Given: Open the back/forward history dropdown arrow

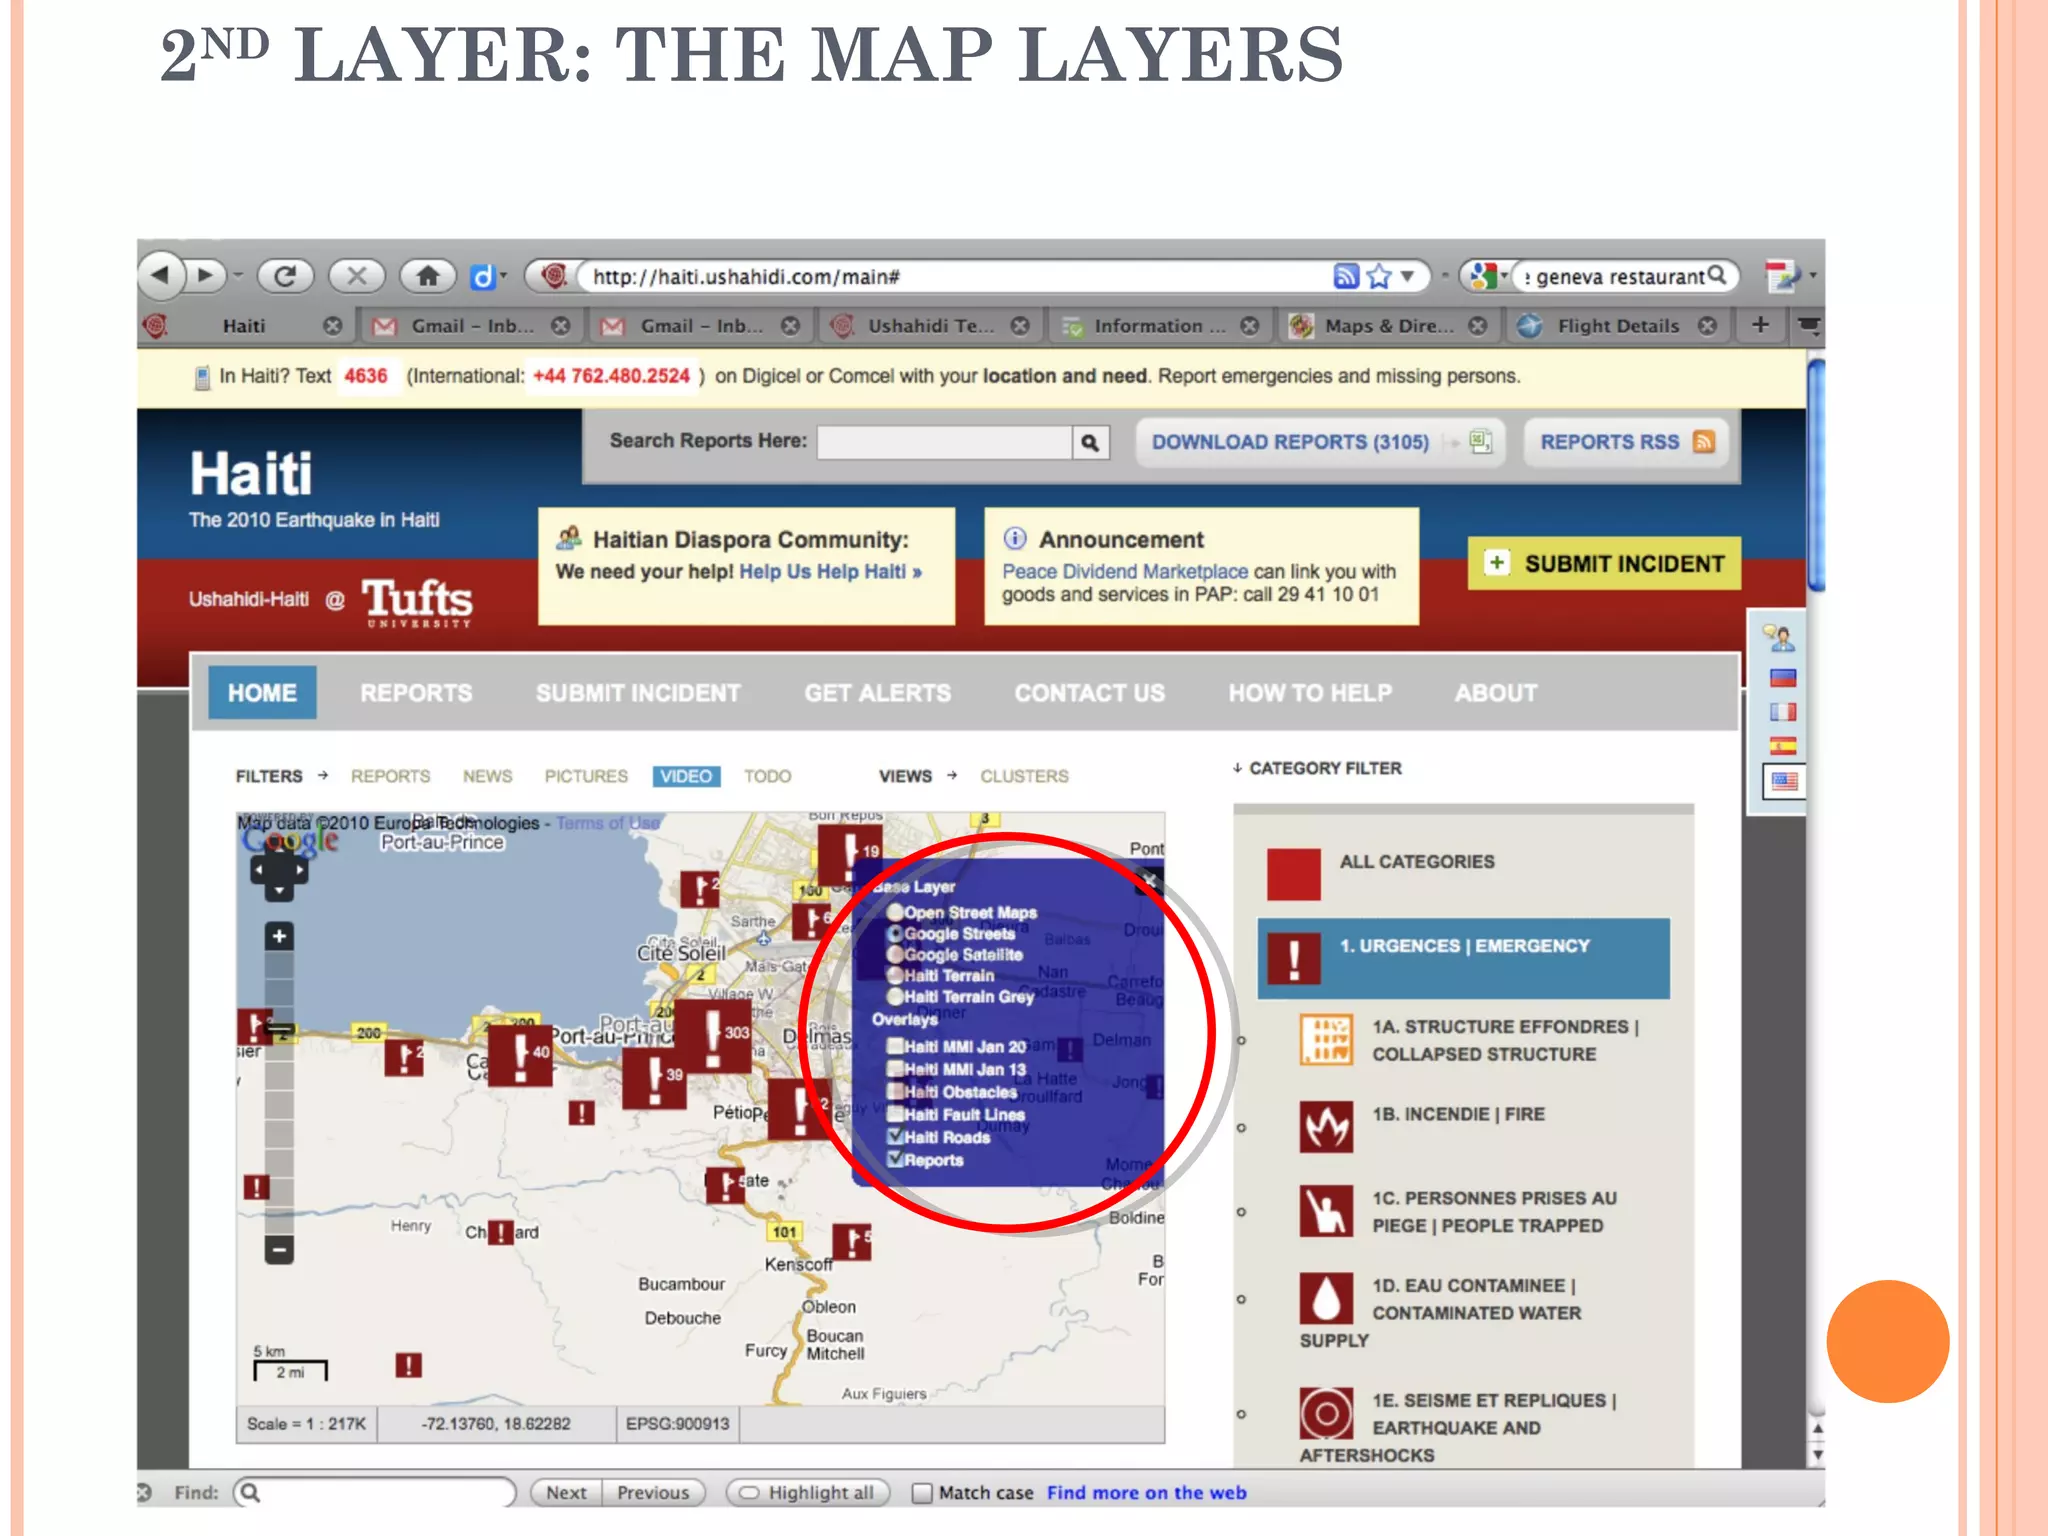Looking at the screenshot, I should click(x=238, y=275).
